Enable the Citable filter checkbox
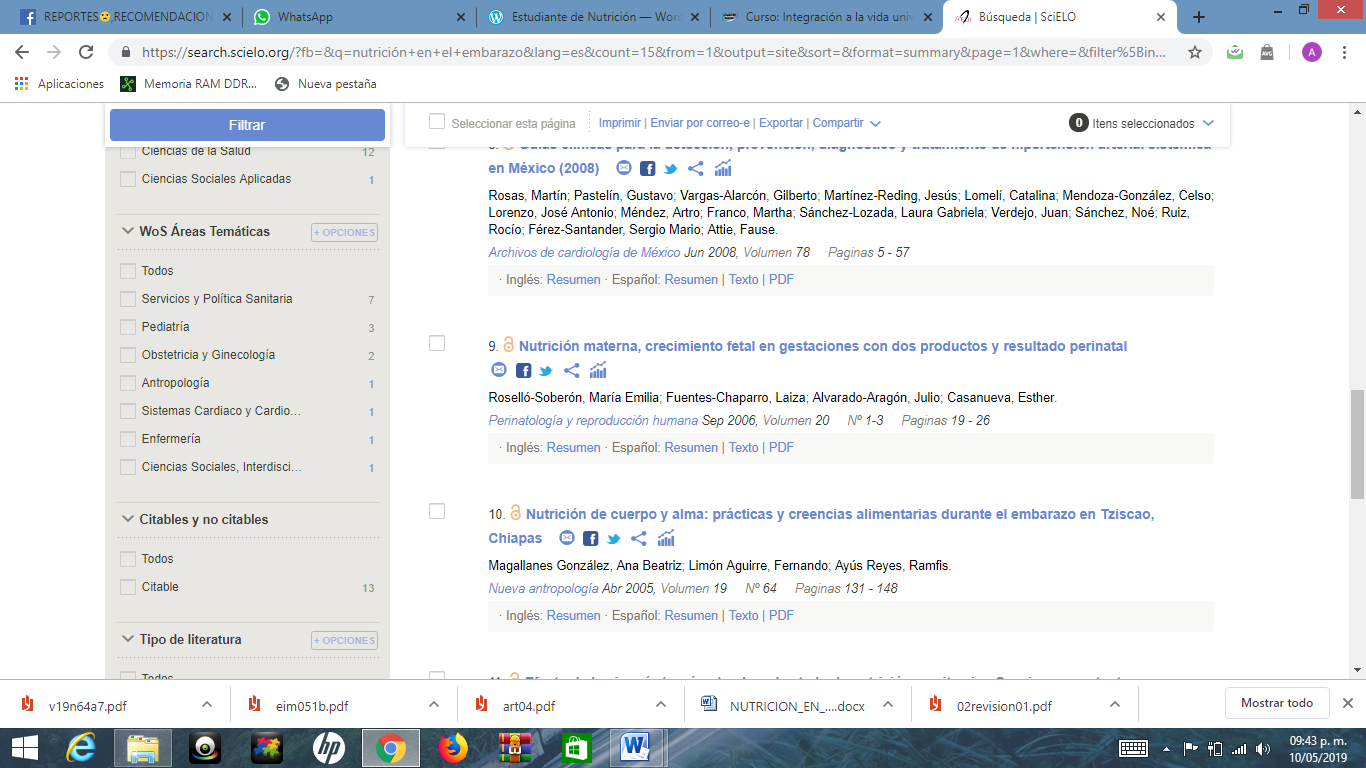Viewport: 1366px width, 768px height. tap(128, 587)
